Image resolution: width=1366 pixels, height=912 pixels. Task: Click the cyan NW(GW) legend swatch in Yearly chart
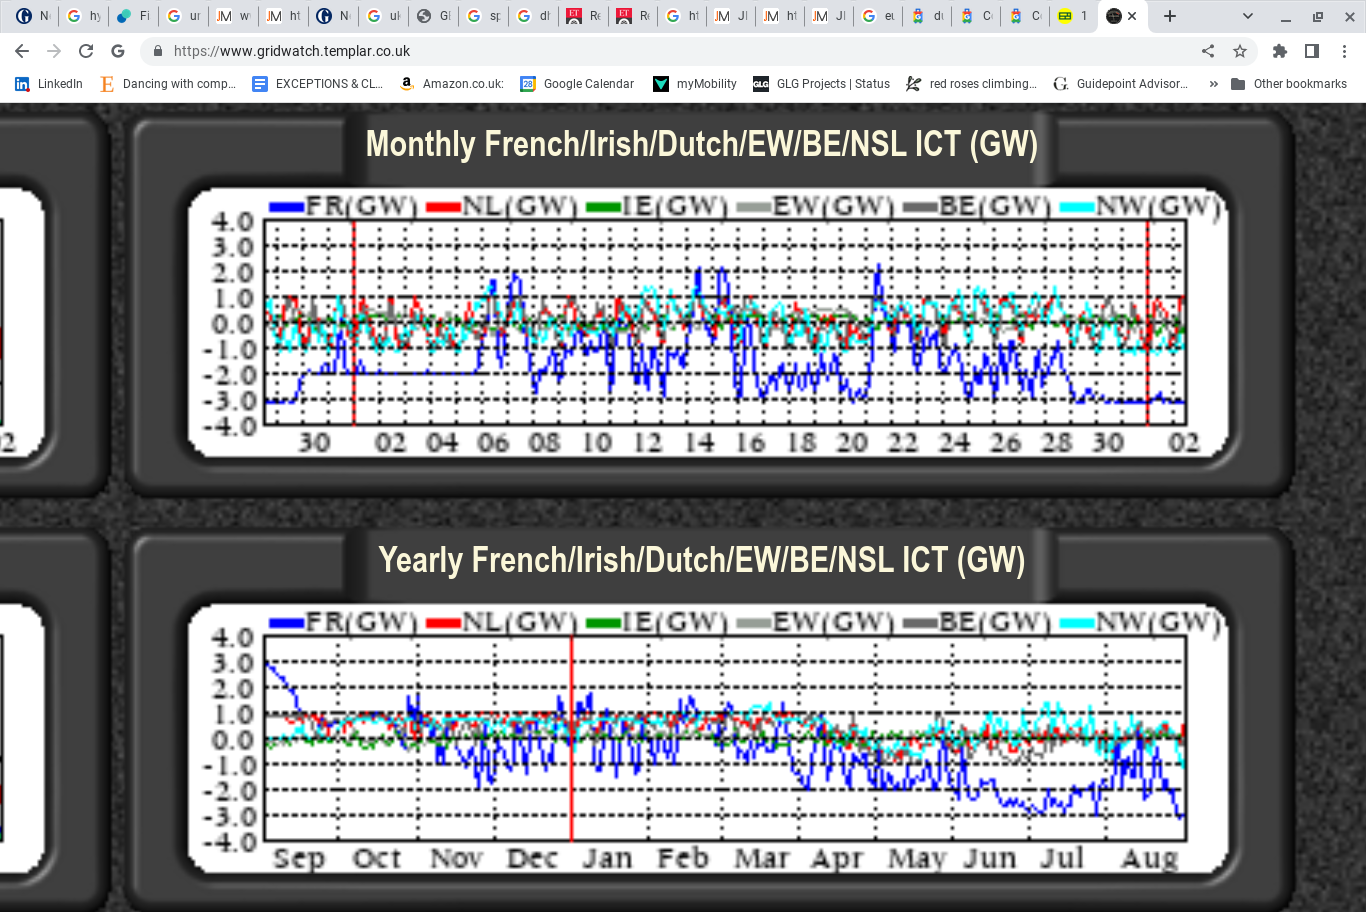click(1077, 623)
